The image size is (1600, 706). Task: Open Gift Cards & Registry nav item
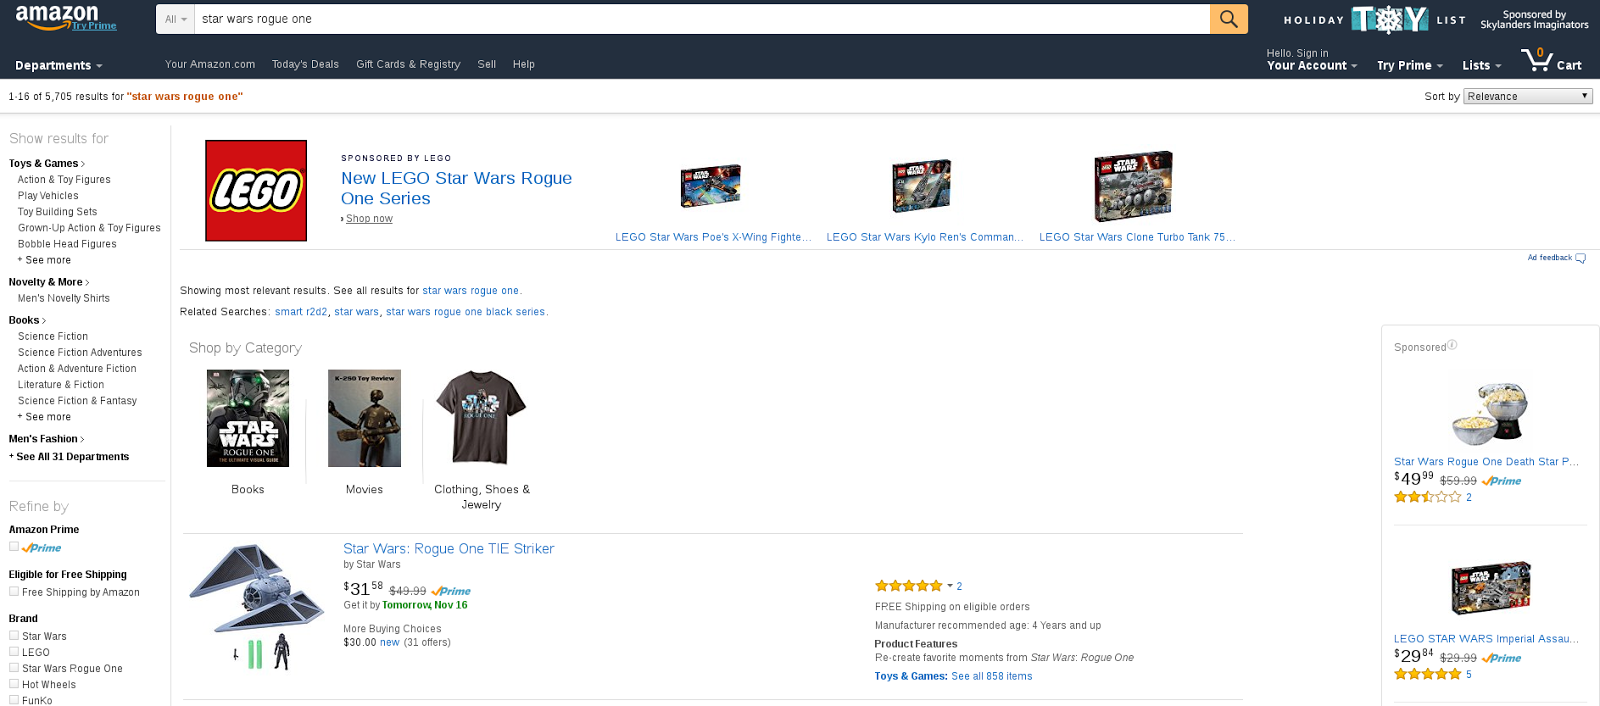tap(408, 64)
